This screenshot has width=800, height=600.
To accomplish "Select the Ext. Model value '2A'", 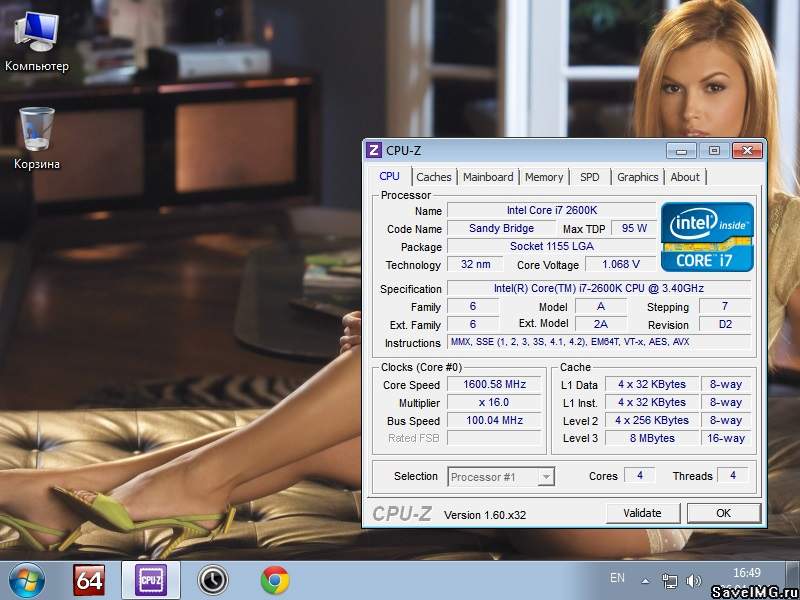I will tap(601, 324).
